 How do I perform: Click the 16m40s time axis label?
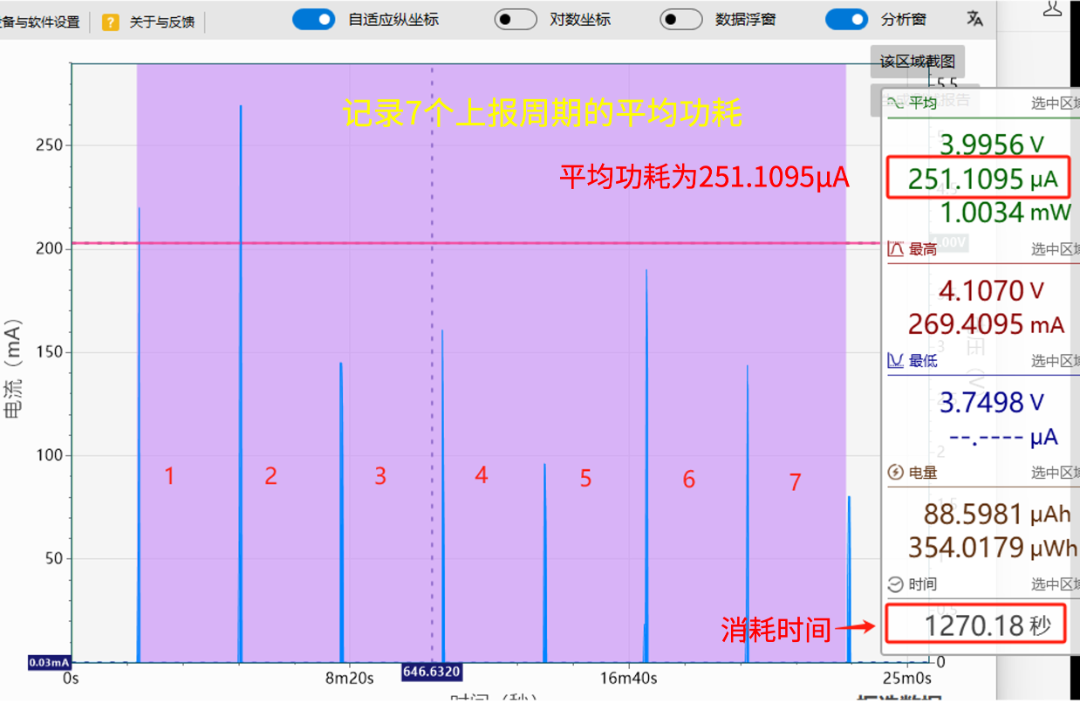click(x=628, y=678)
